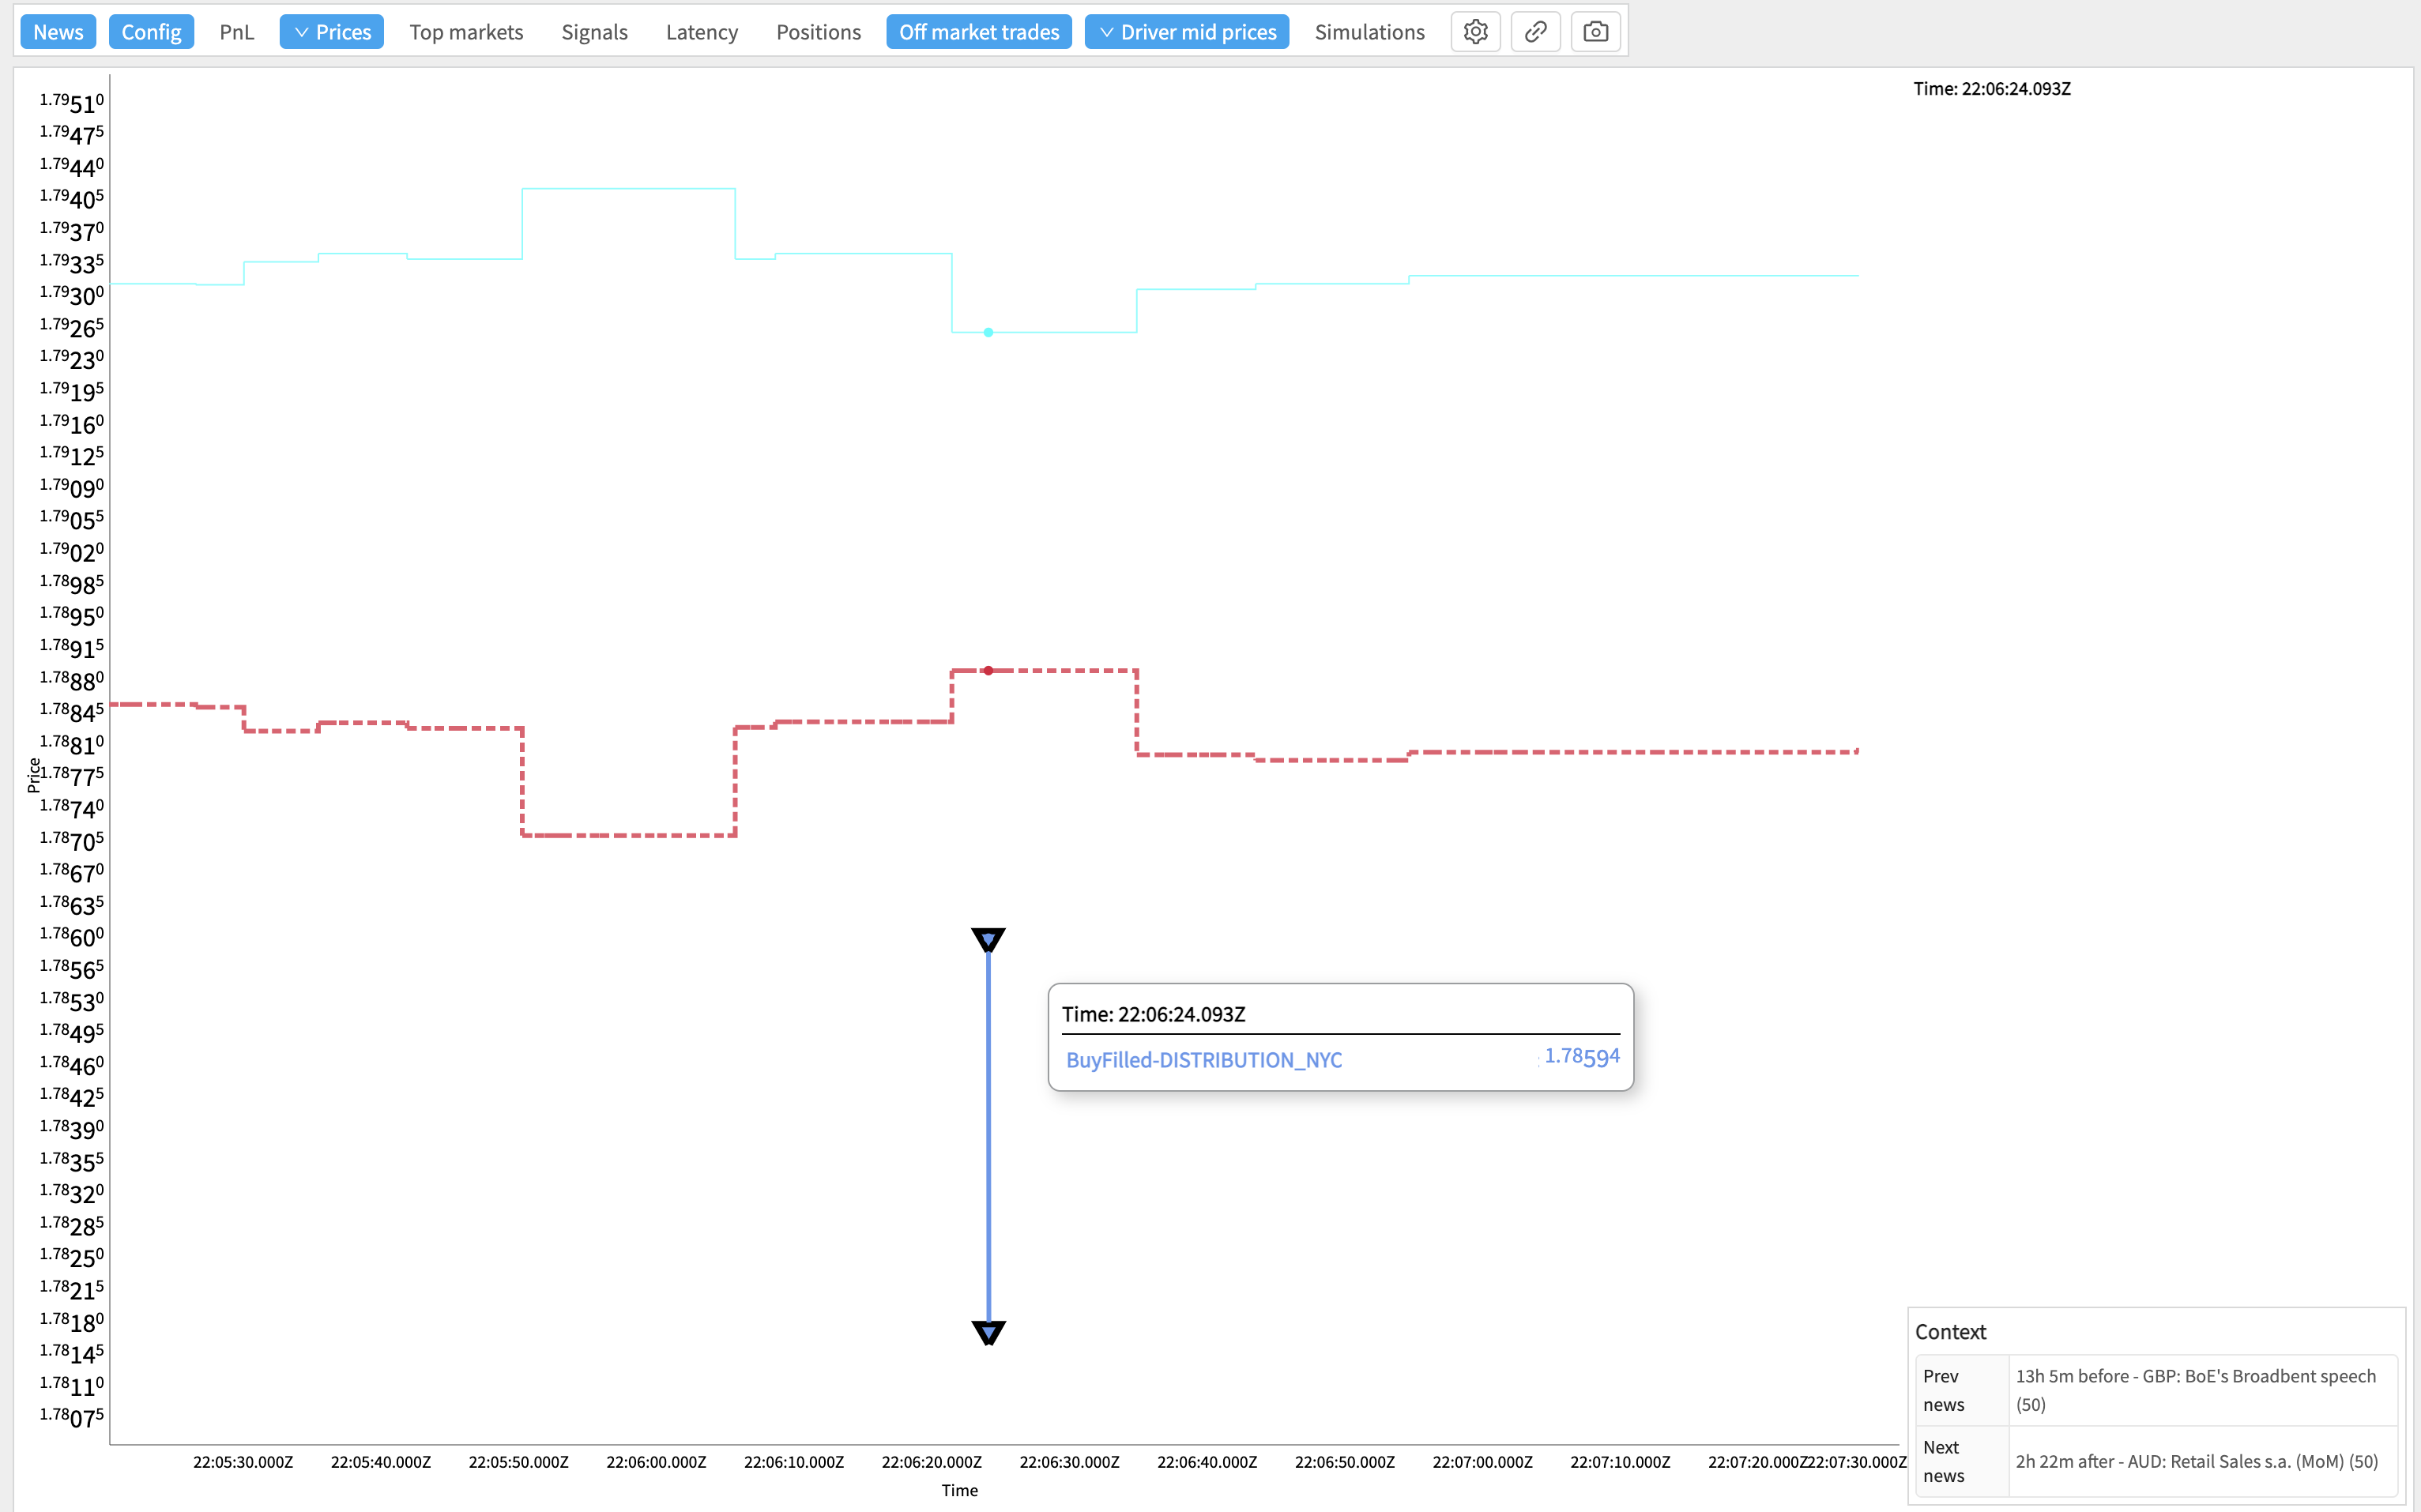Toggle Off market trades button
2421x1512 pixels.
click(979, 32)
